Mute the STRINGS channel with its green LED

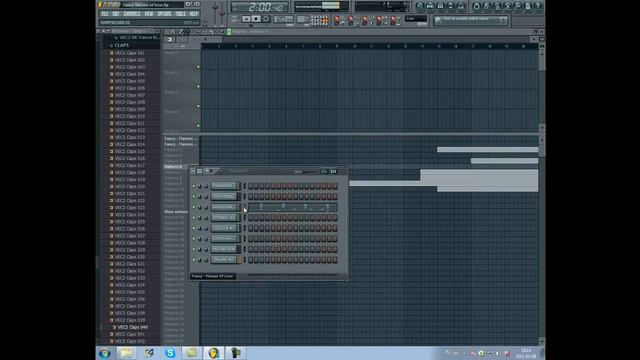(x=194, y=218)
